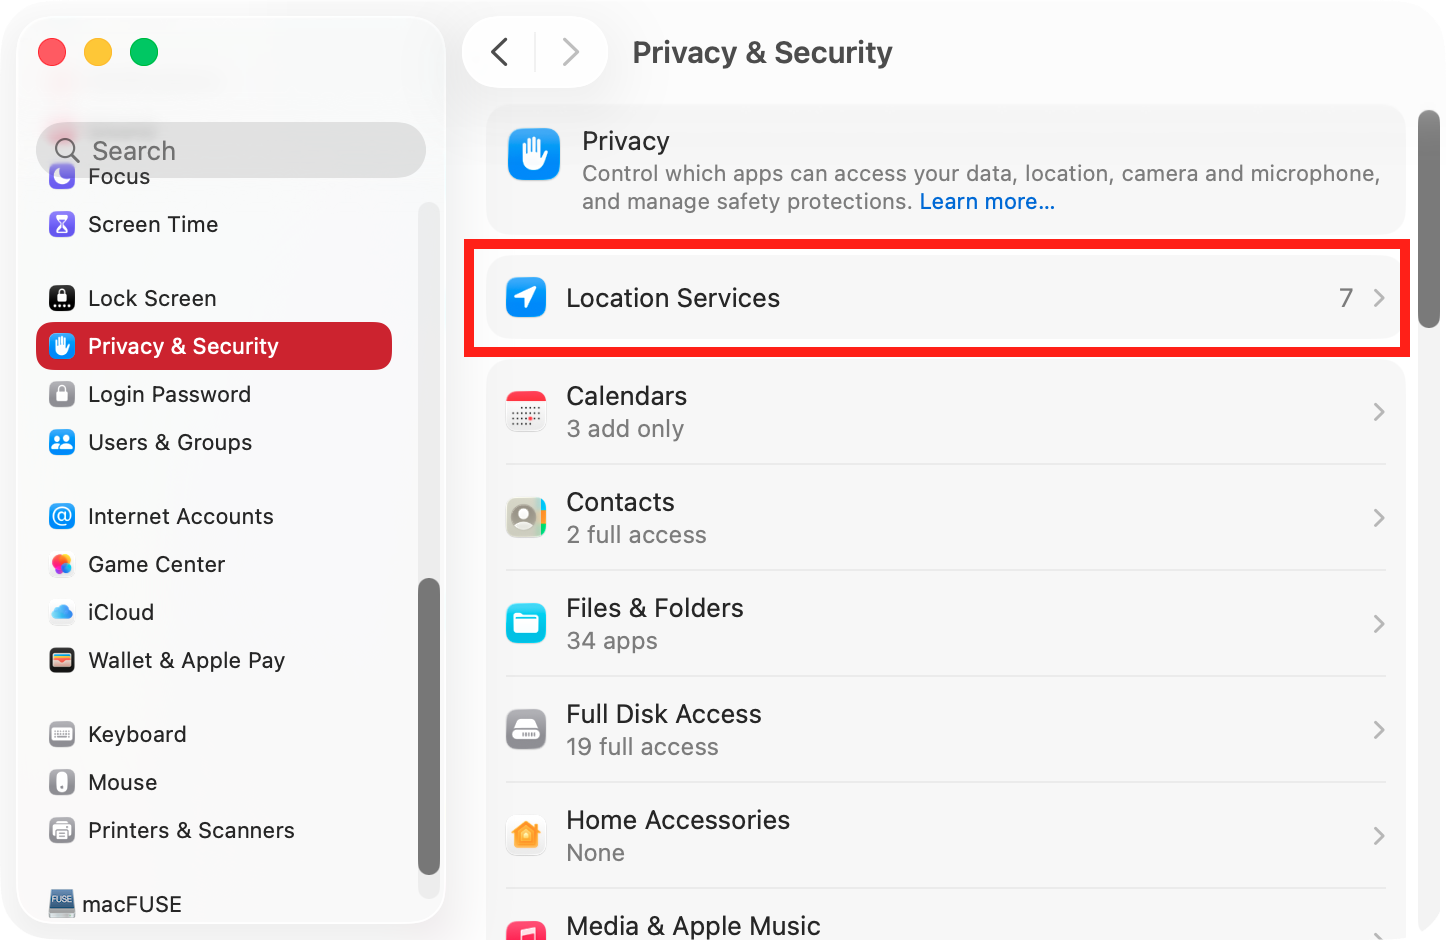
Task: Open Files & Folders via its folder icon
Action: click(526, 622)
